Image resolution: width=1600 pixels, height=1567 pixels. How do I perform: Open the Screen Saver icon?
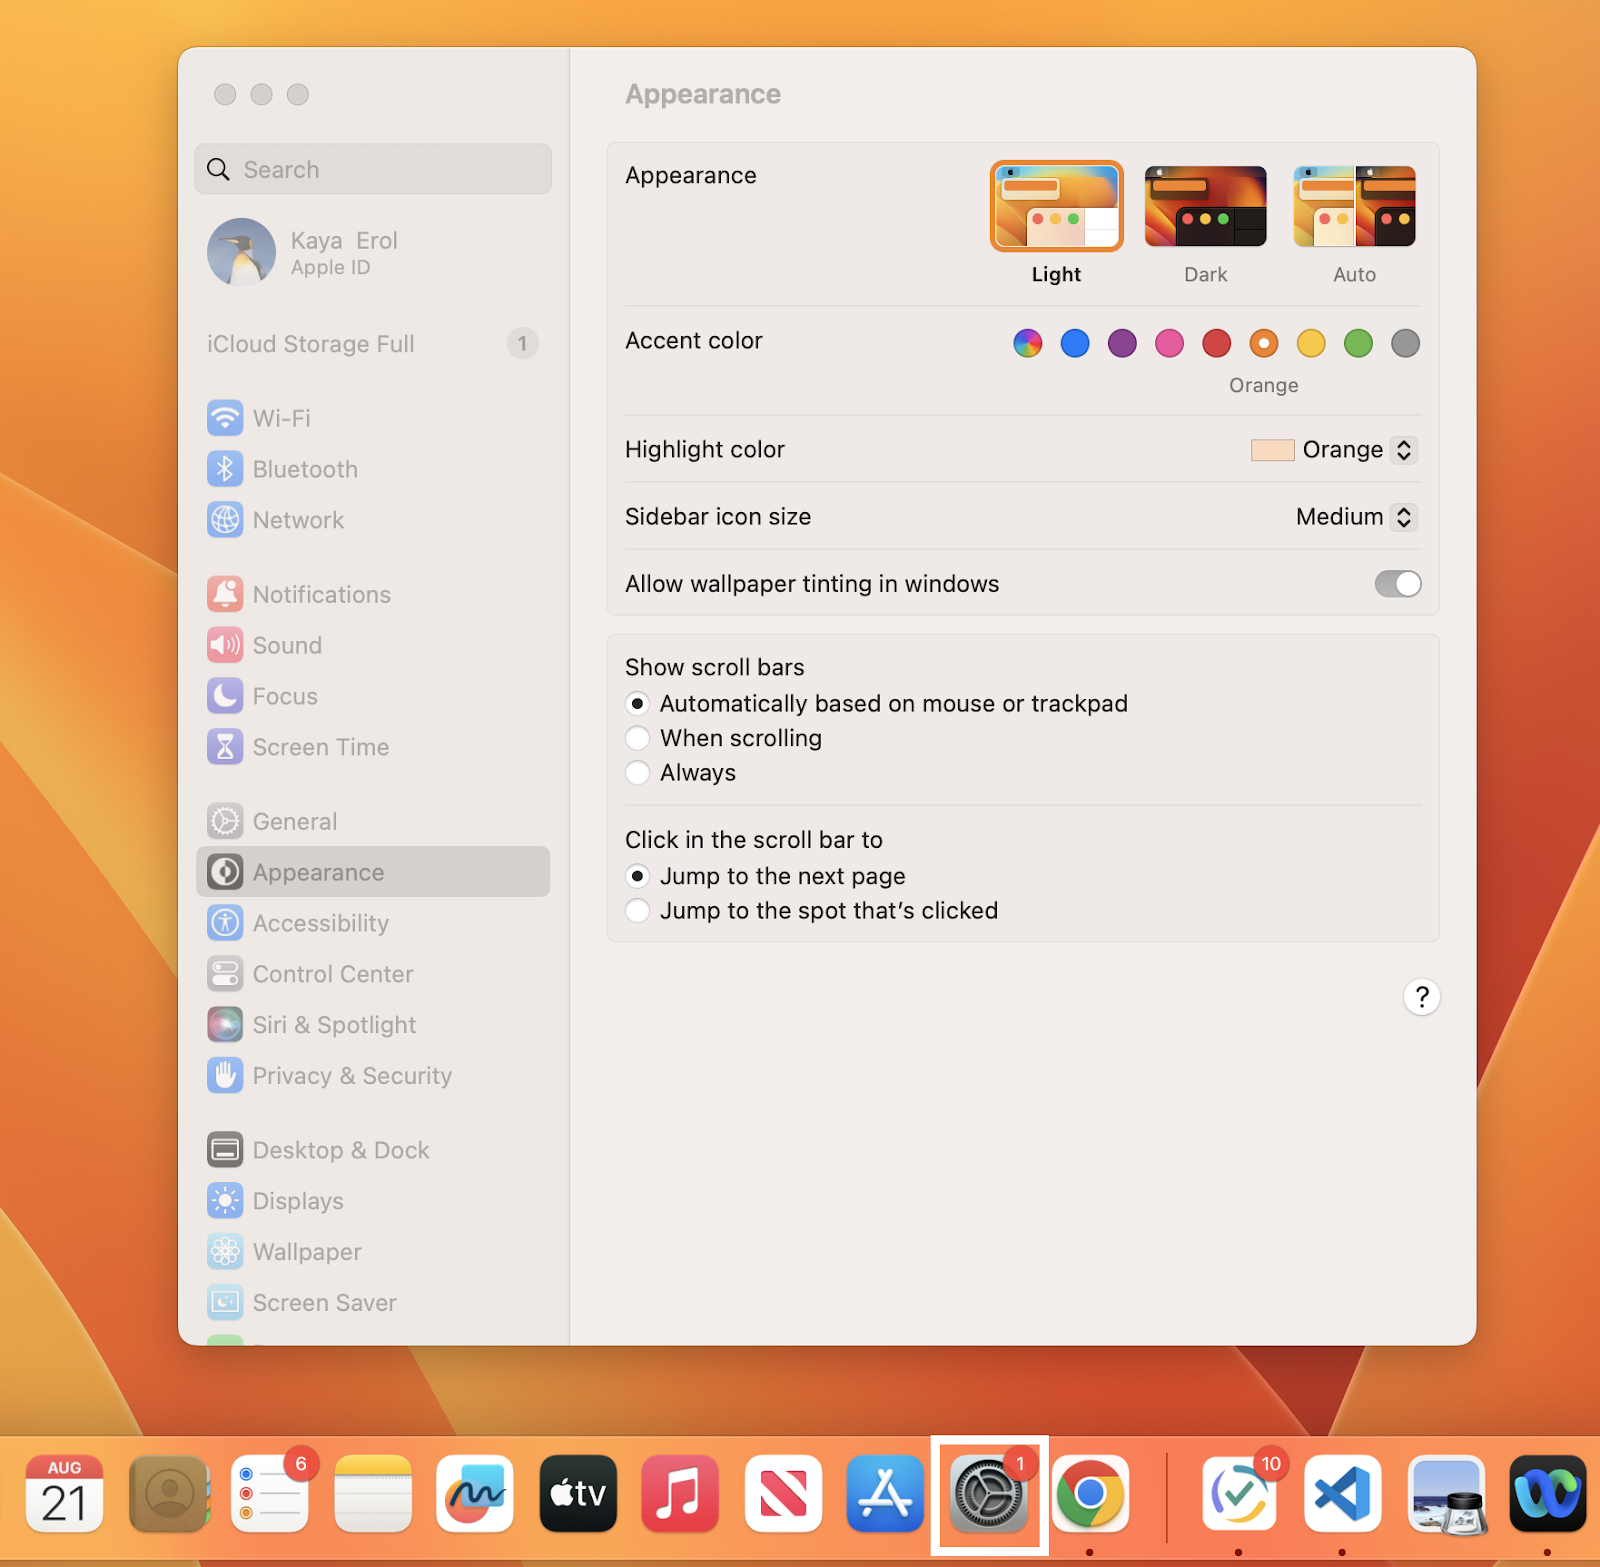pyautogui.click(x=225, y=1303)
